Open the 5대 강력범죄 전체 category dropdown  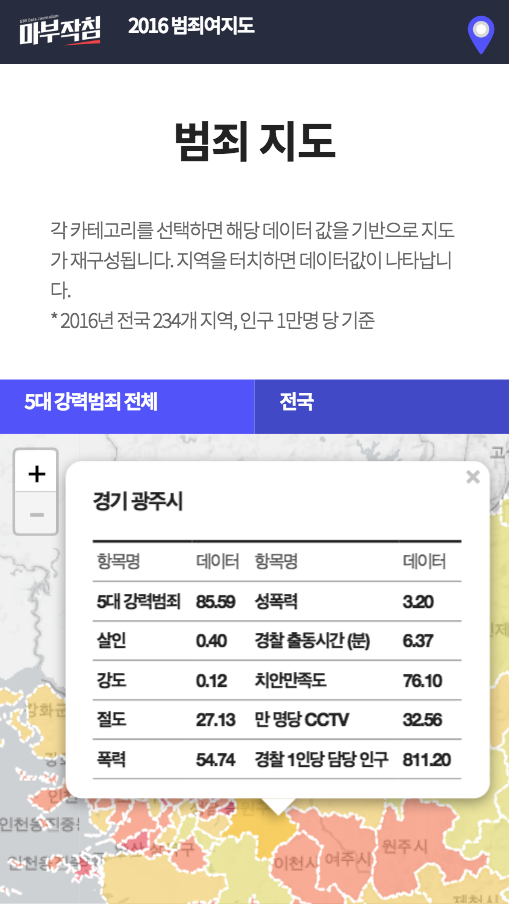[x=127, y=406]
